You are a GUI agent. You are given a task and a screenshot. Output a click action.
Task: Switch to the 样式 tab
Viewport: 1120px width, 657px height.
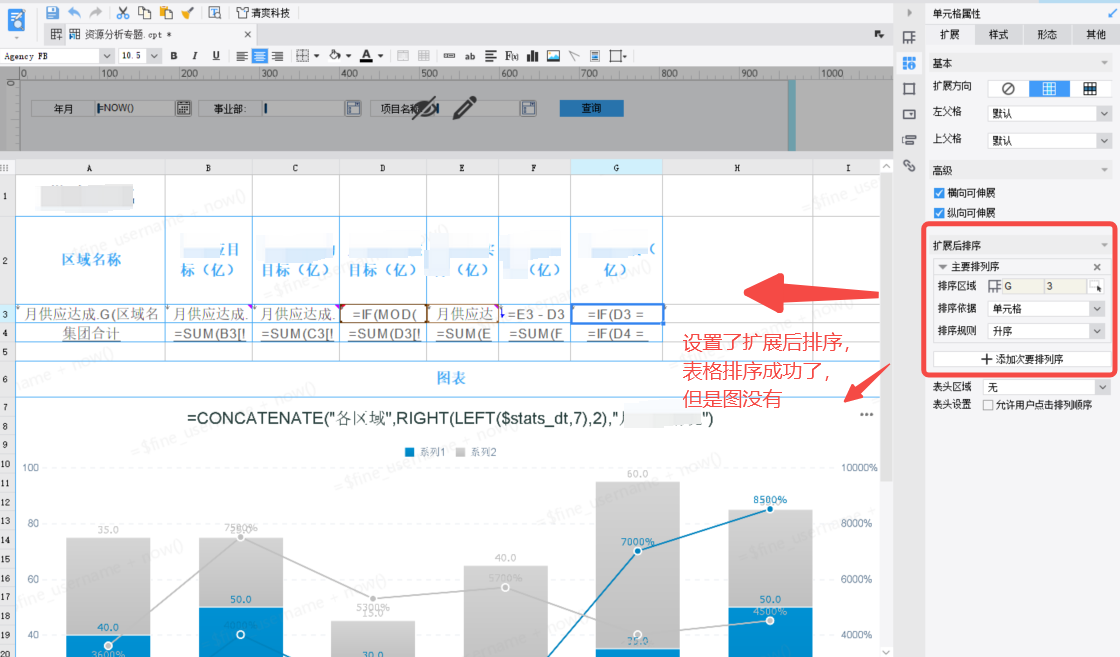[998, 34]
